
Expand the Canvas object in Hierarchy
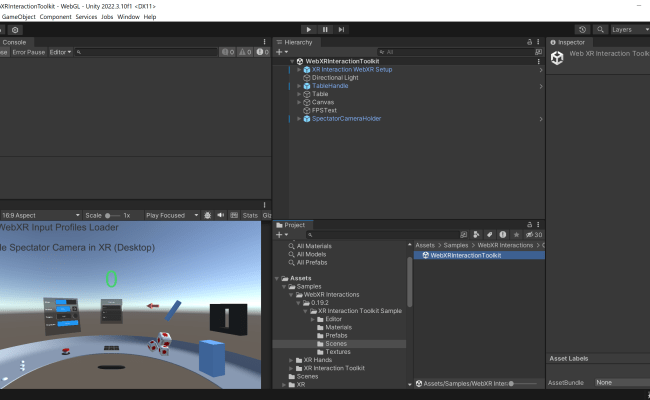299,102
